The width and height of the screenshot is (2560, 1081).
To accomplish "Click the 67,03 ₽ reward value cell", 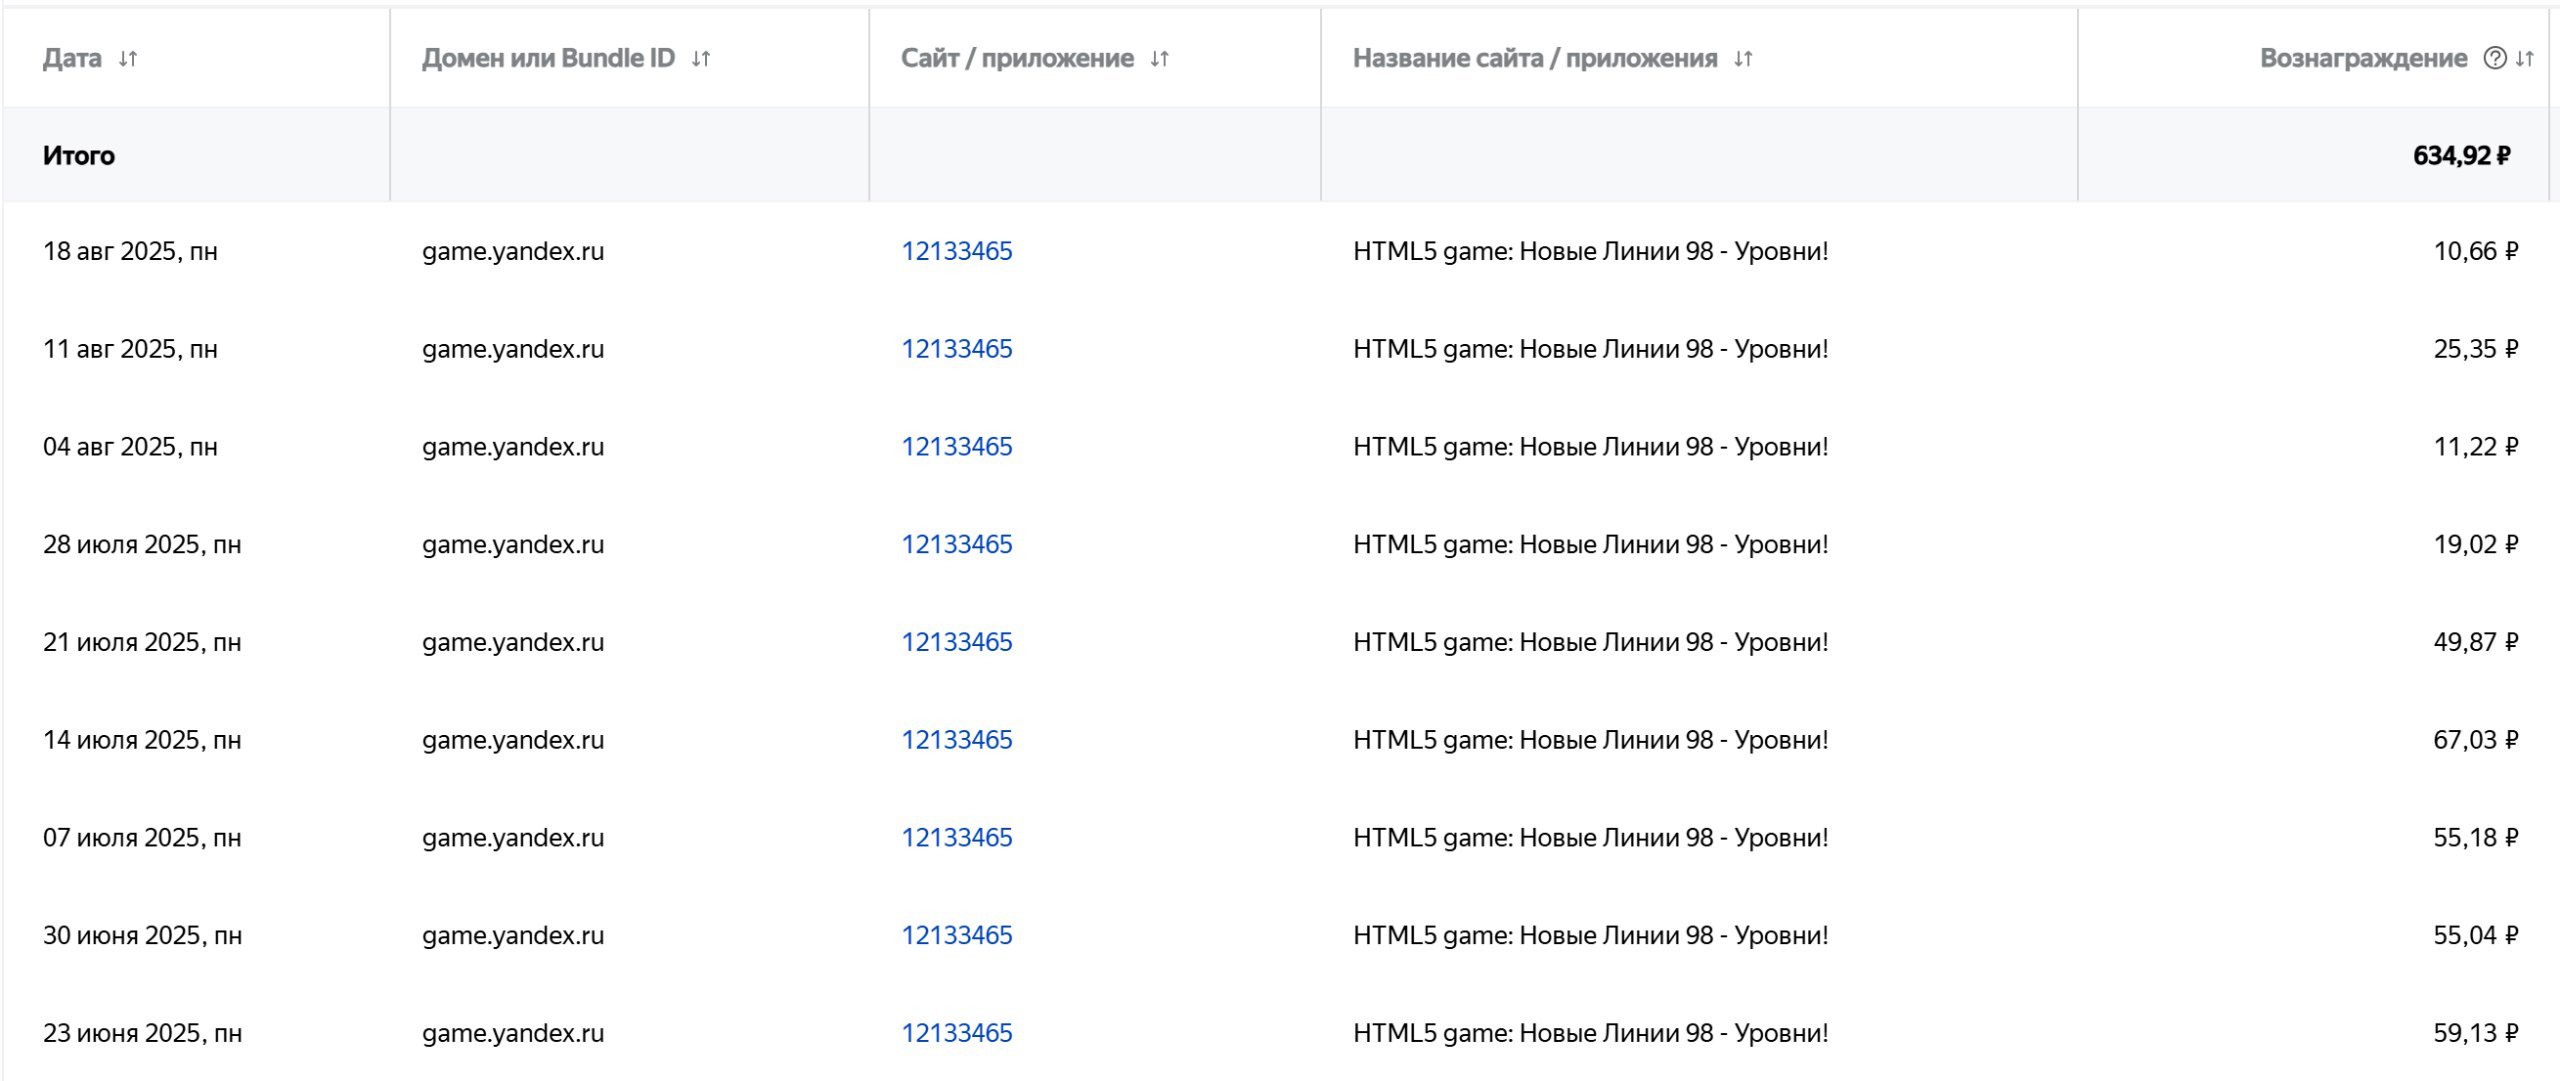I will click(x=2475, y=740).
